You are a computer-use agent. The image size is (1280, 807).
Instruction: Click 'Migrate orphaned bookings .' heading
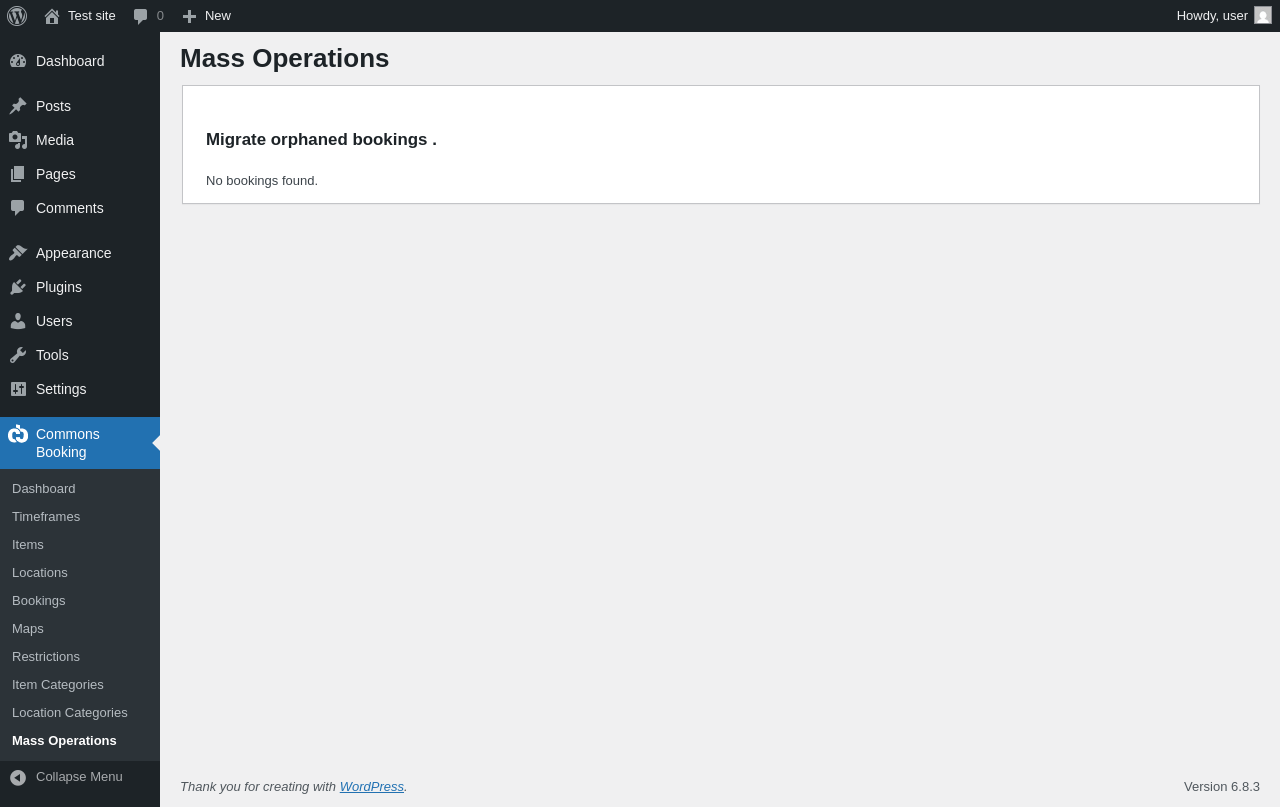(x=321, y=140)
